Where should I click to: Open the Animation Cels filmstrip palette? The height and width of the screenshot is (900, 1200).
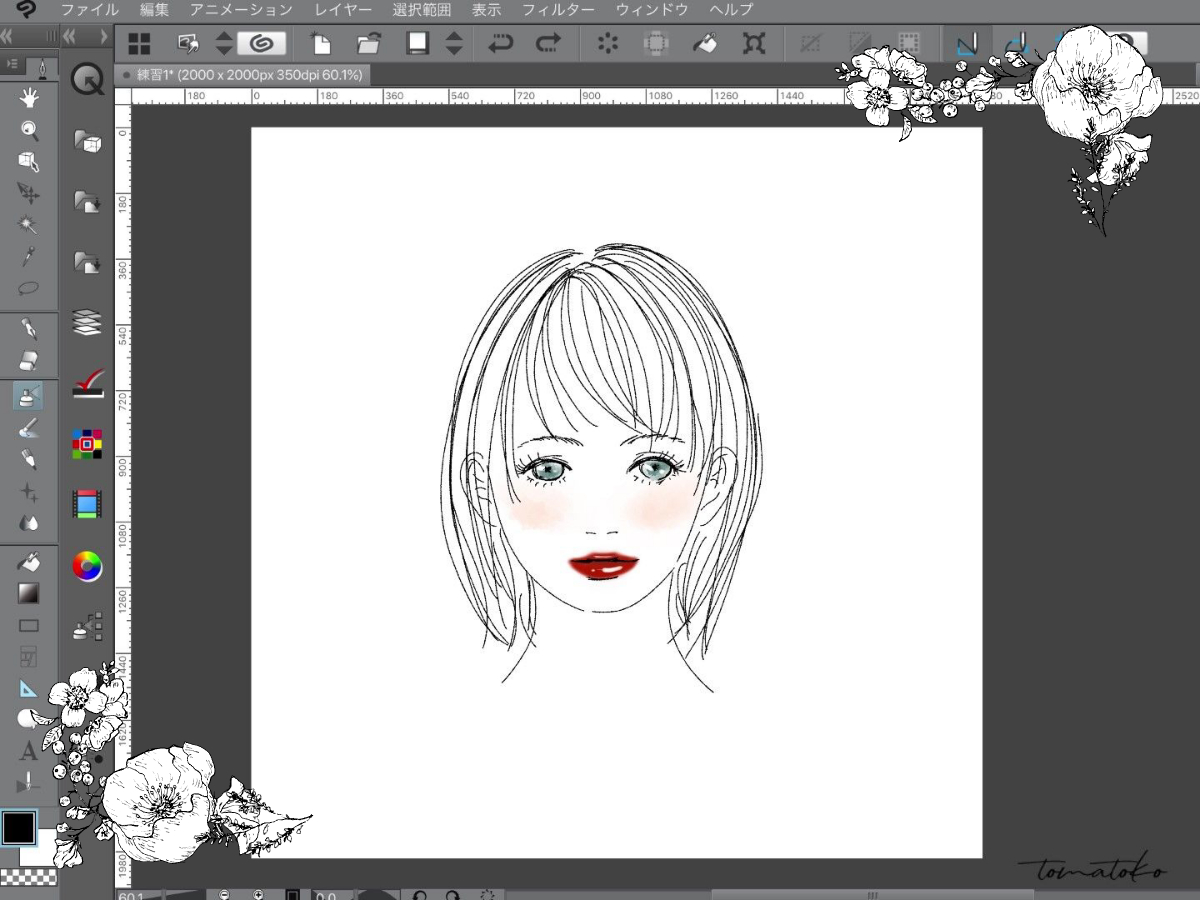point(87,504)
